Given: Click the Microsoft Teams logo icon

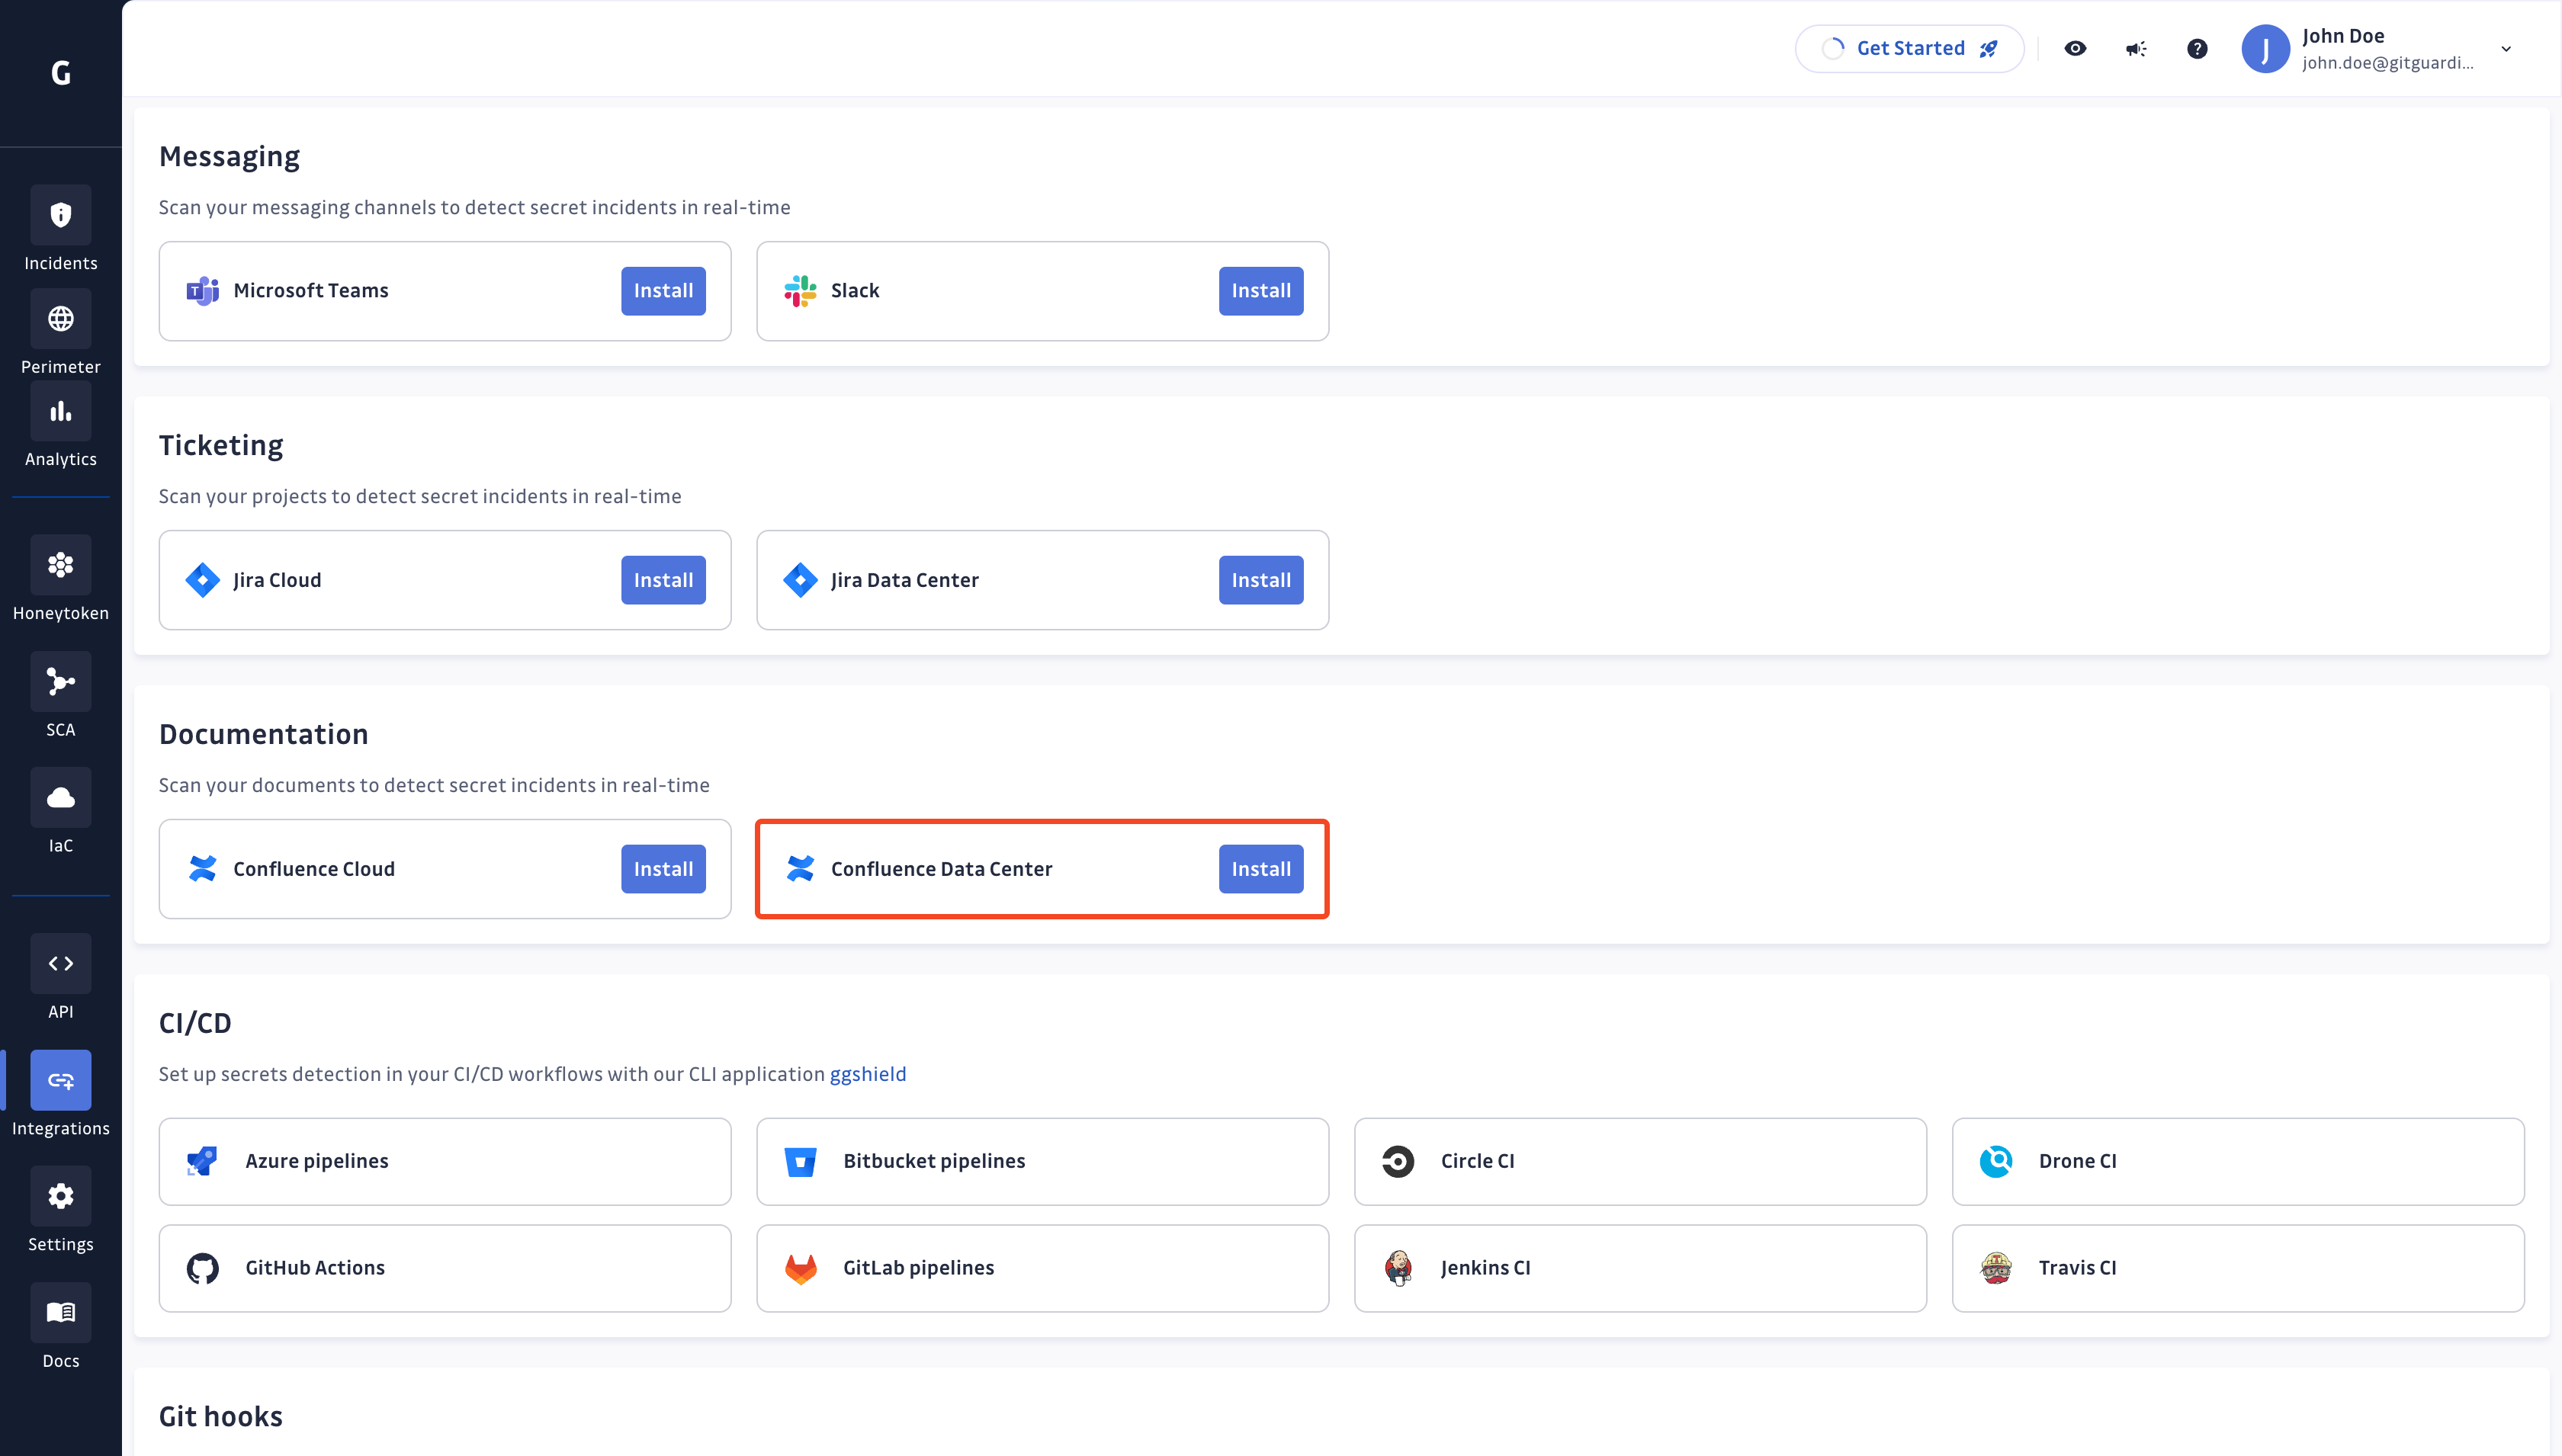Looking at the screenshot, I should coord(203,291).
